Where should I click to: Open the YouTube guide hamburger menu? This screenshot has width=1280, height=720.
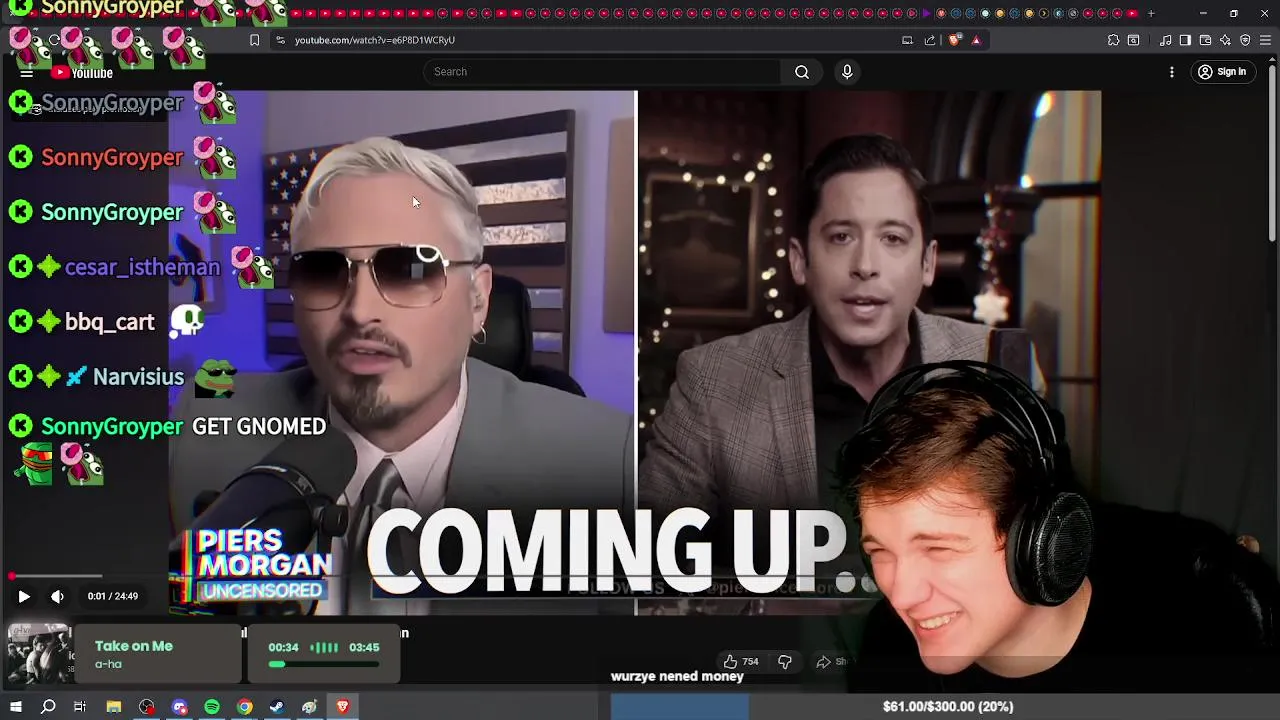point(27,72)
